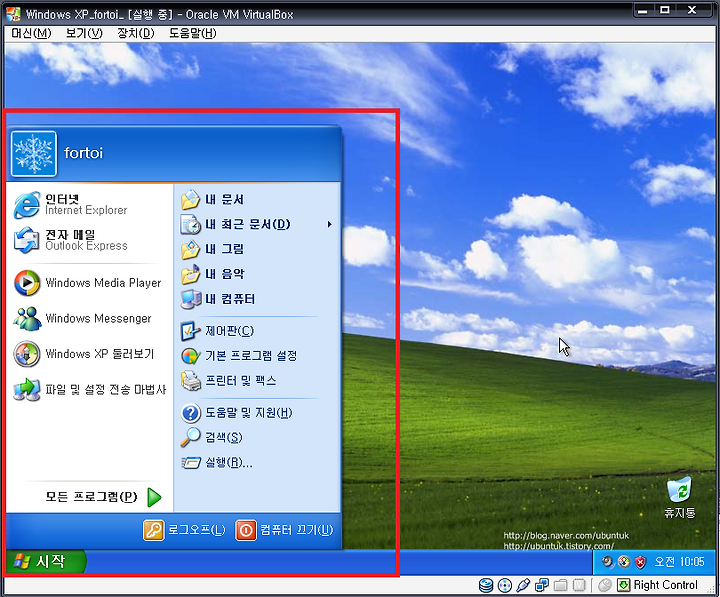Click the hard disk status icon
Image resolution: width=720 pixels, height=597 pixels.
(x=486, y=585)
